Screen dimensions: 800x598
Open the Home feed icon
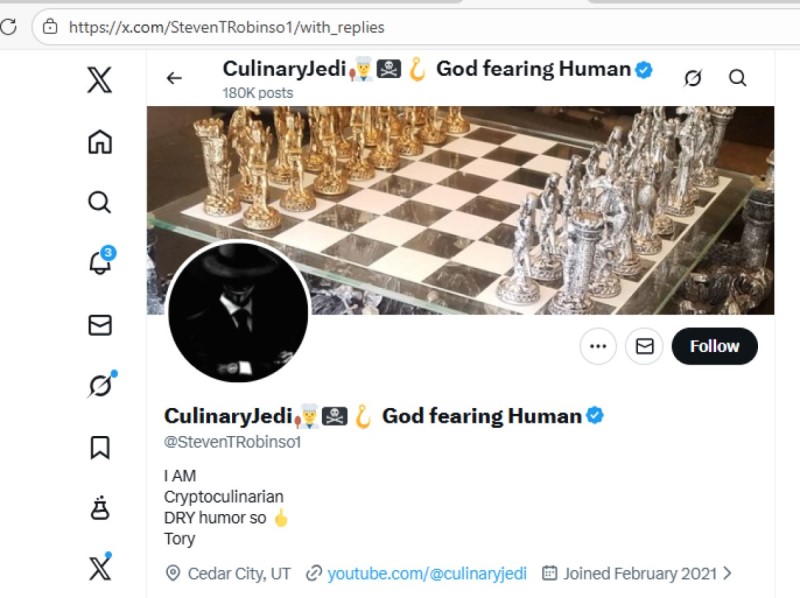99,142
